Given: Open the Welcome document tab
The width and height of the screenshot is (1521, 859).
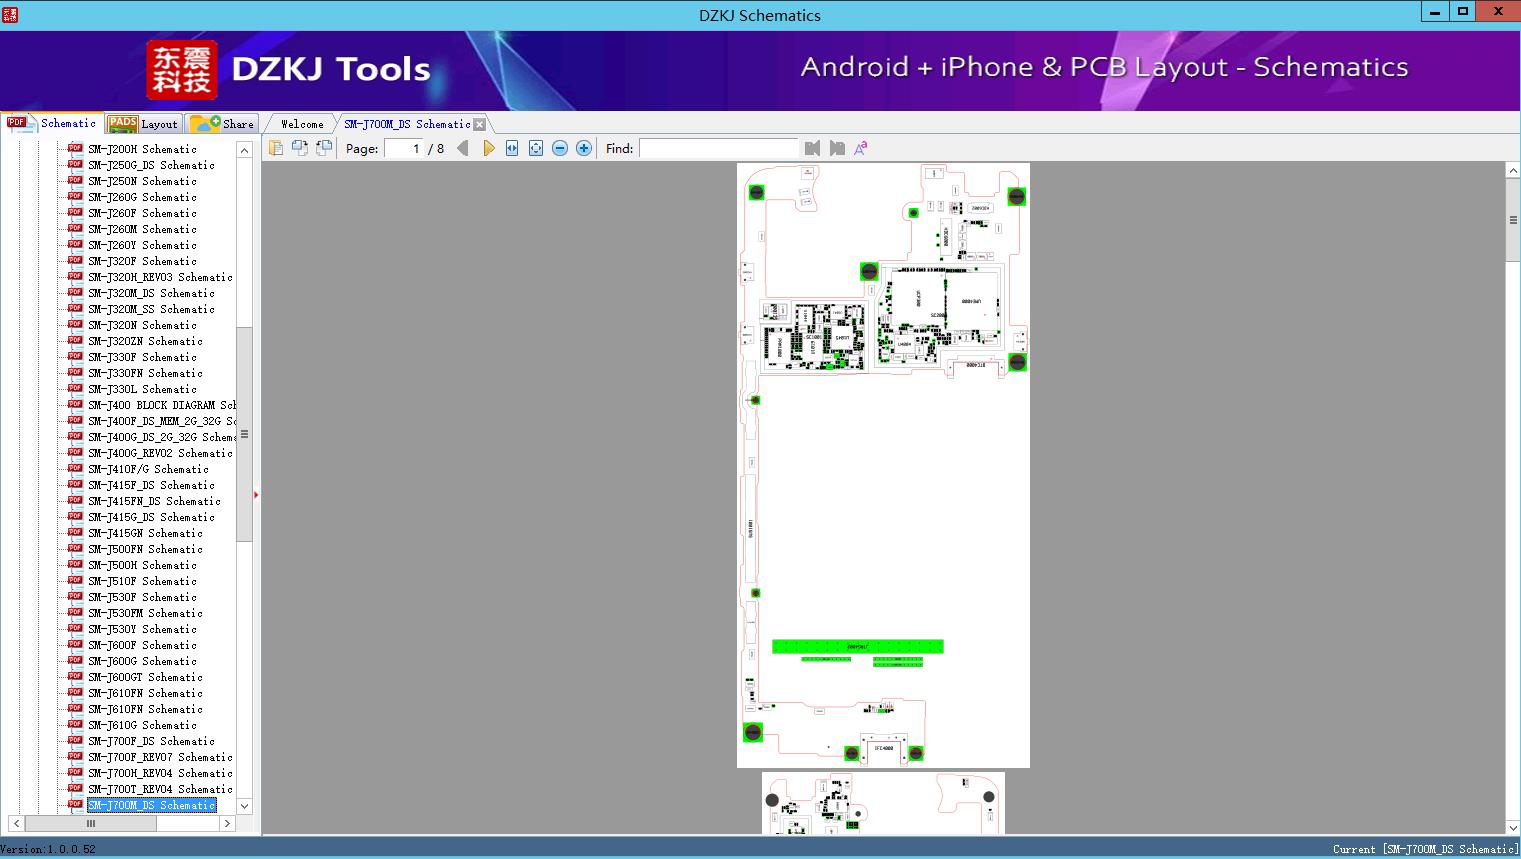Looking at the screenshot, I should point(302,124).
